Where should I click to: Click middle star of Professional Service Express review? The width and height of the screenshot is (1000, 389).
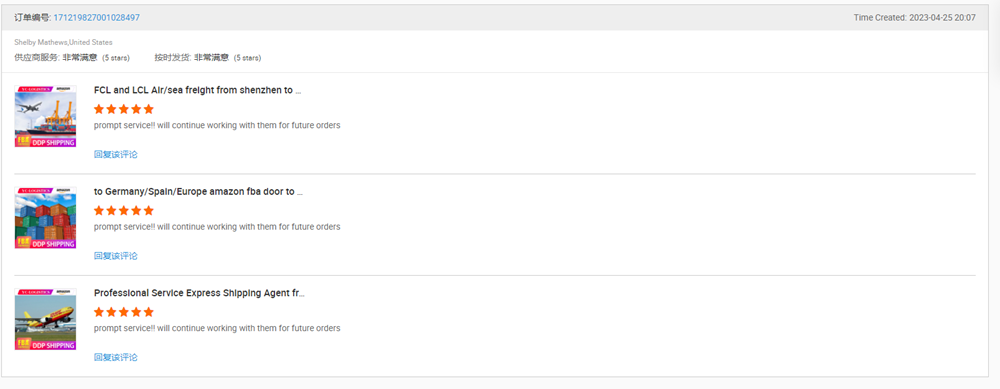[124, 312]
